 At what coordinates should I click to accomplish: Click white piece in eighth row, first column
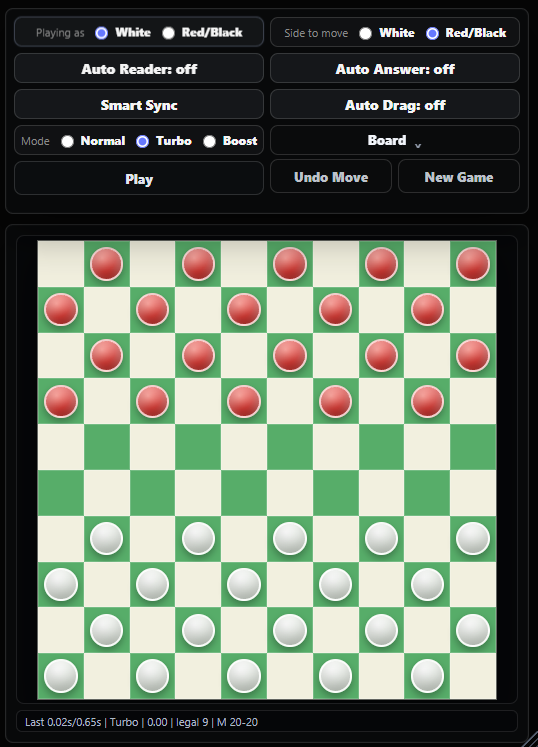61,585
